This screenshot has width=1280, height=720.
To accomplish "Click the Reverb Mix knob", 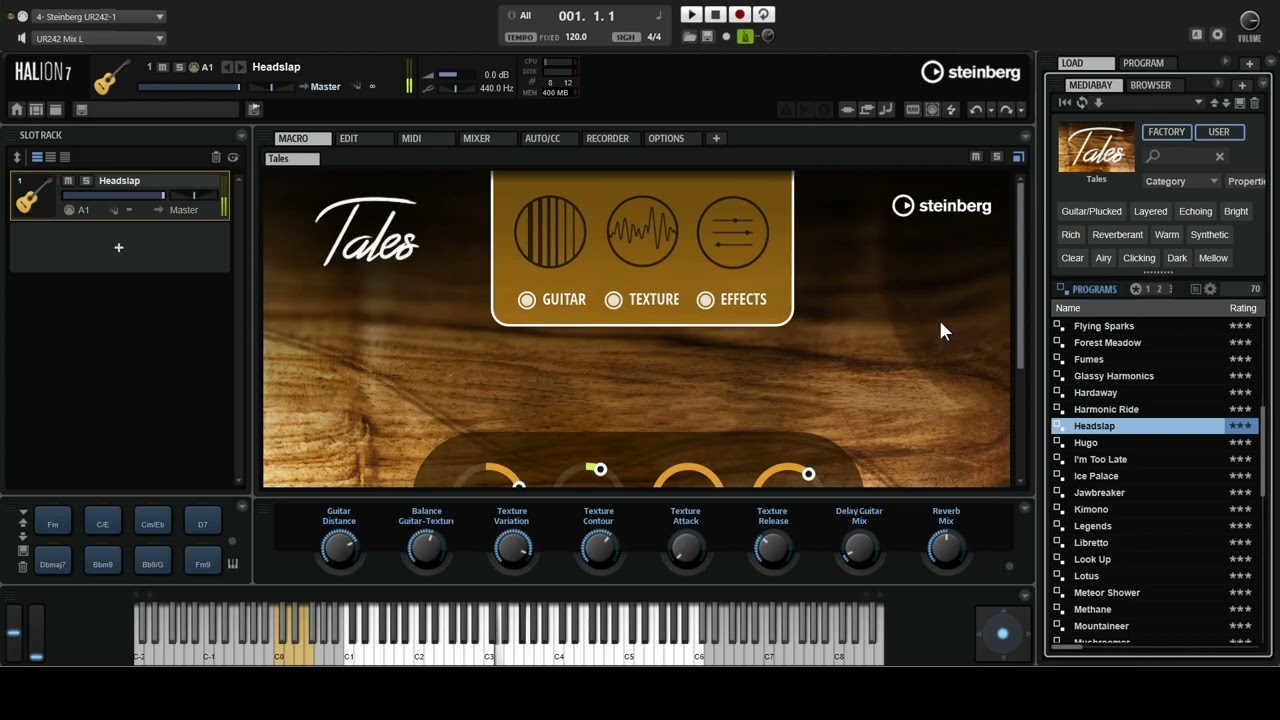I will click(946, 549).
